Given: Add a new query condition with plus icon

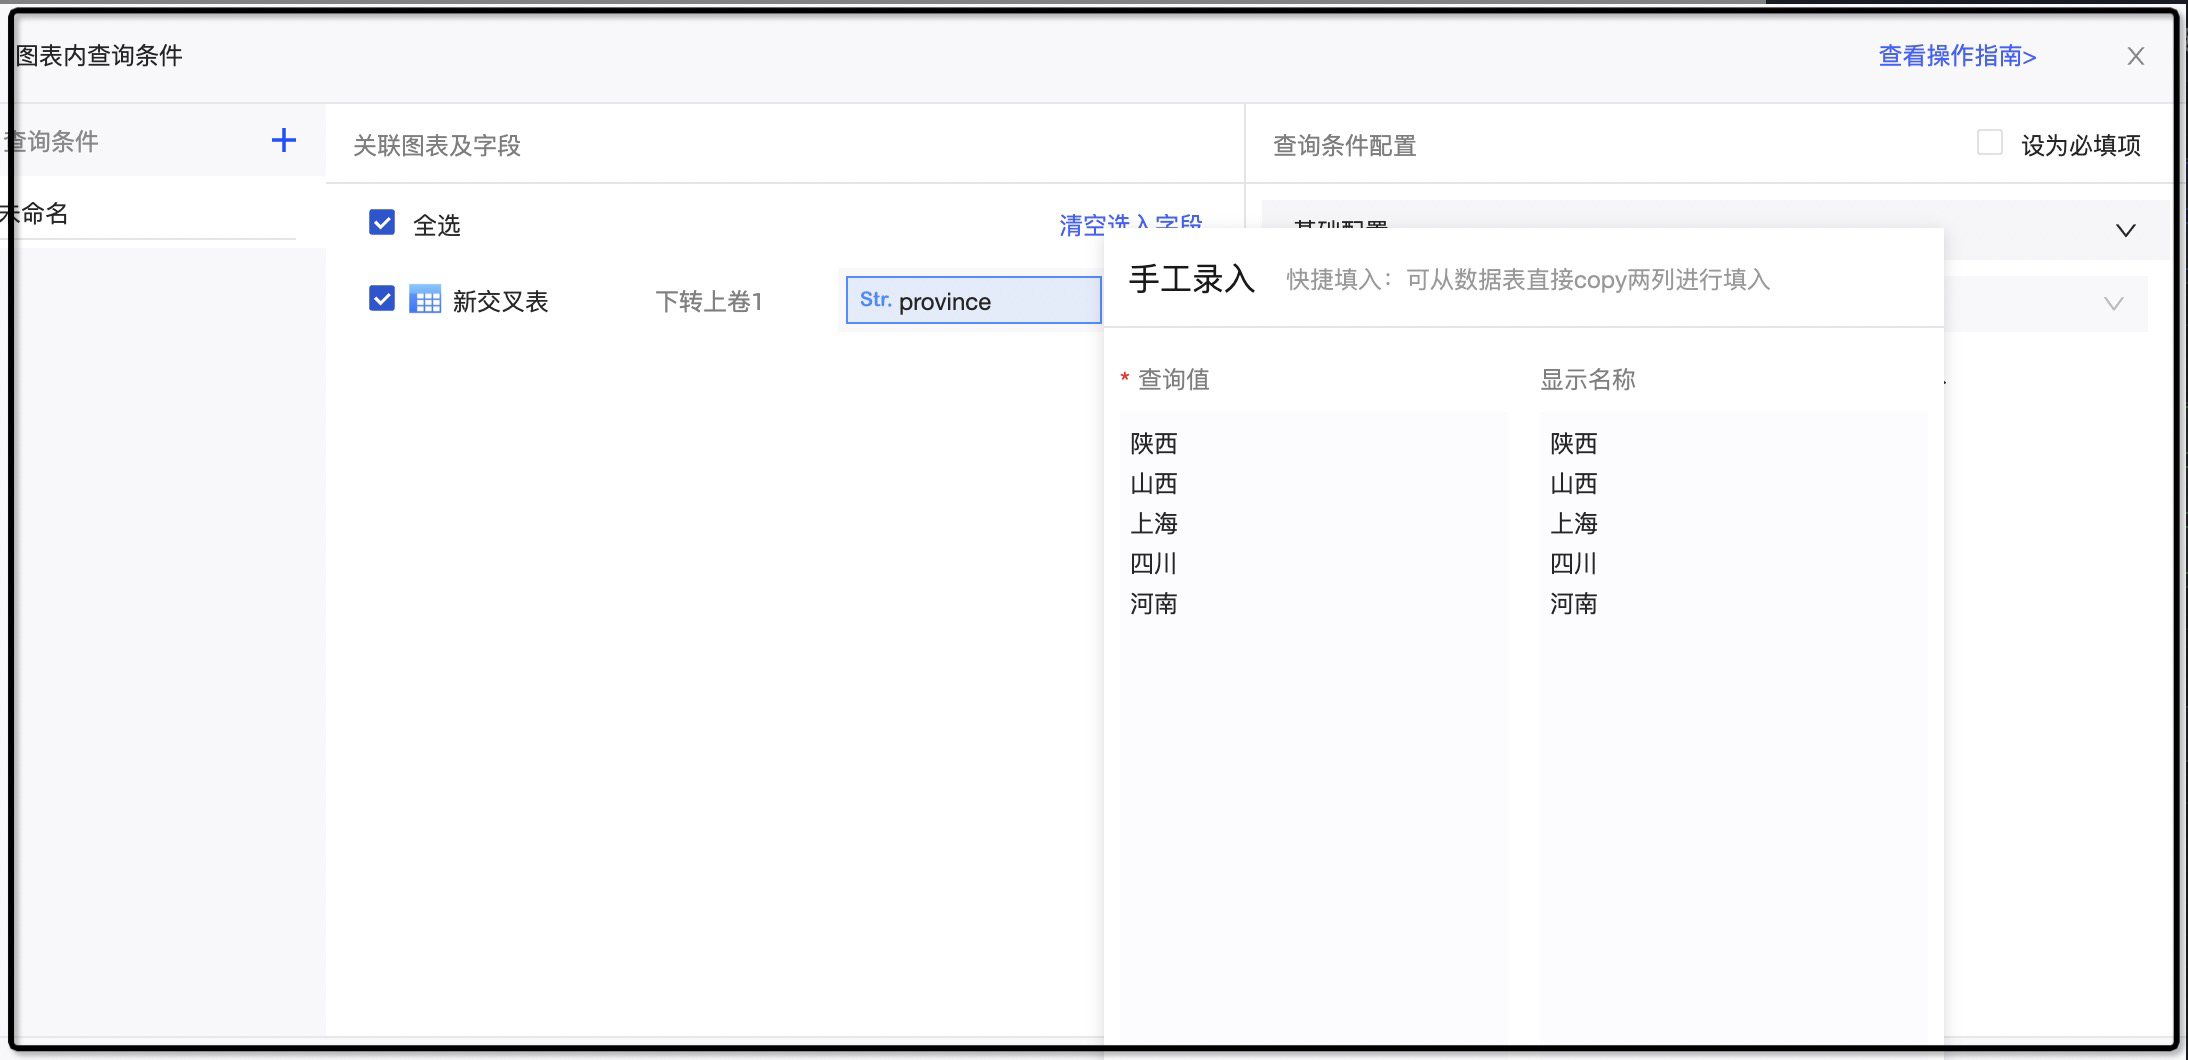Looking at the screenshot, I should click(284, 141).
